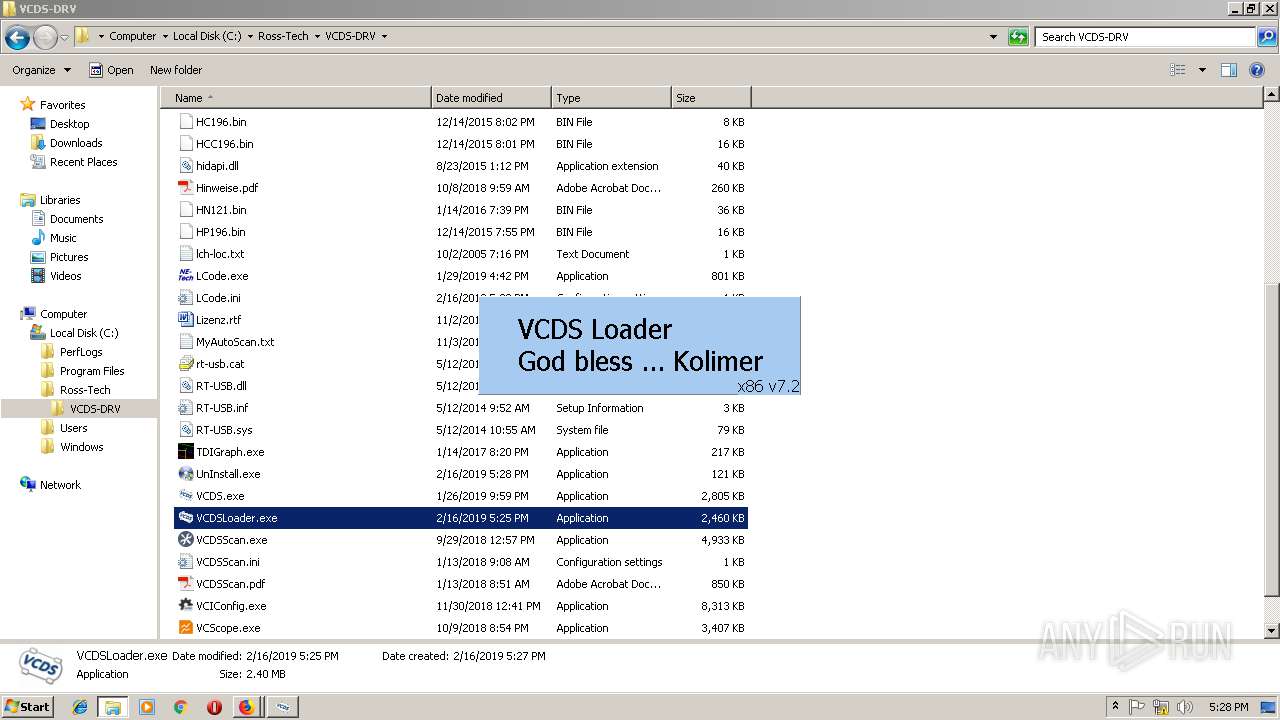Expand the Computer breadcrumb arrow
The width and height of the screenshot is (1280, 720).
click(165, 36)
